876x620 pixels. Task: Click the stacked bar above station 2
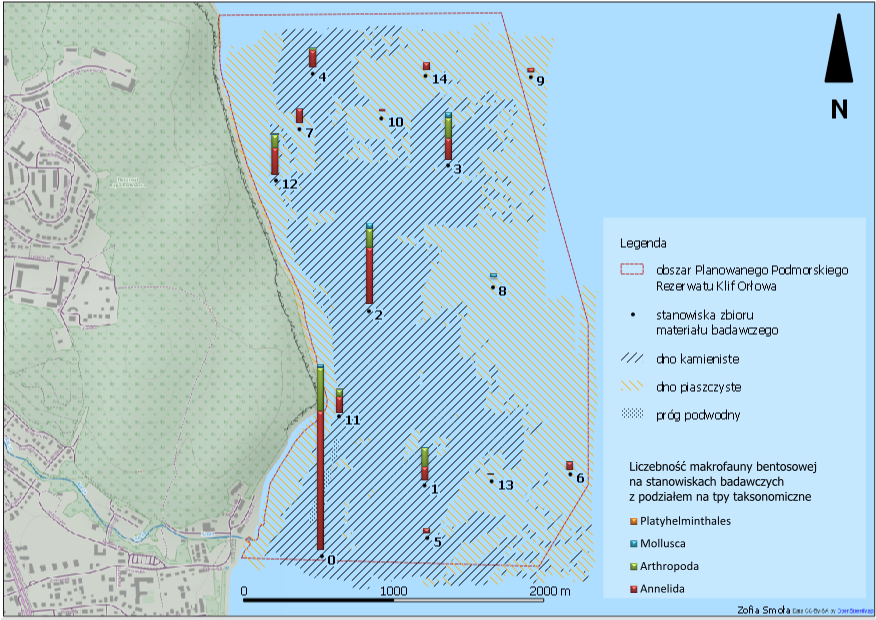(369, 263)
